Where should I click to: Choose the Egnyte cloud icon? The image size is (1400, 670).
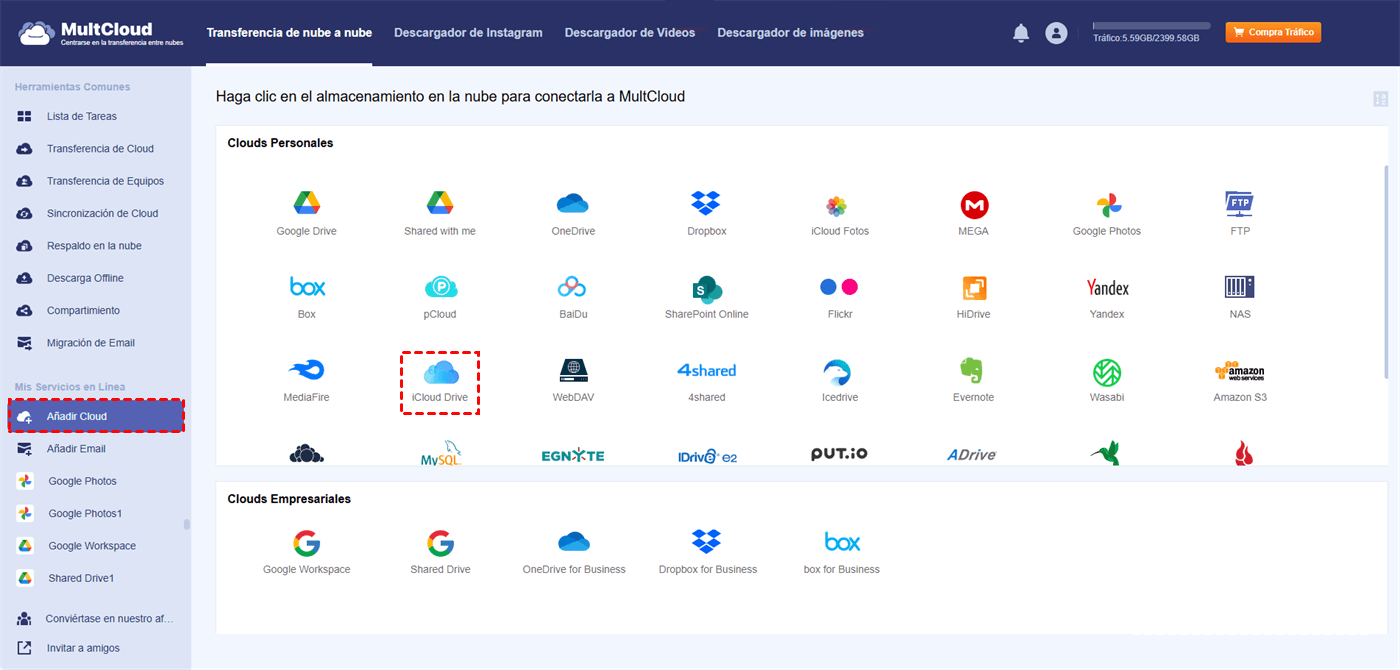[x=573, y=455]
